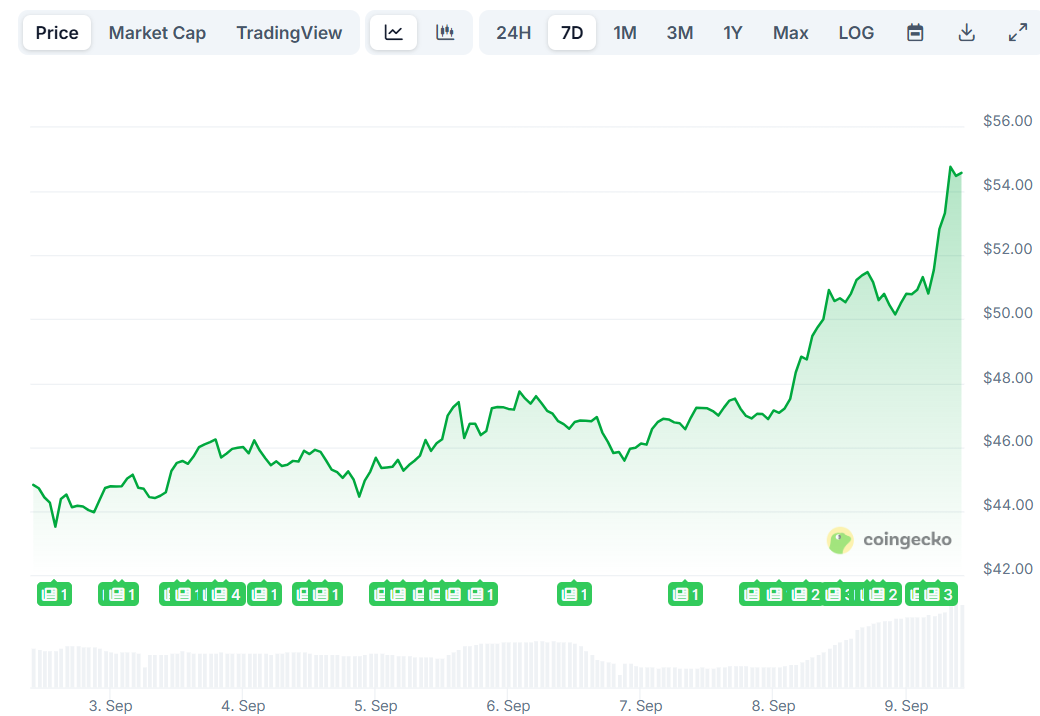Expand the chart to fullscreen

tap(1017, 32)
